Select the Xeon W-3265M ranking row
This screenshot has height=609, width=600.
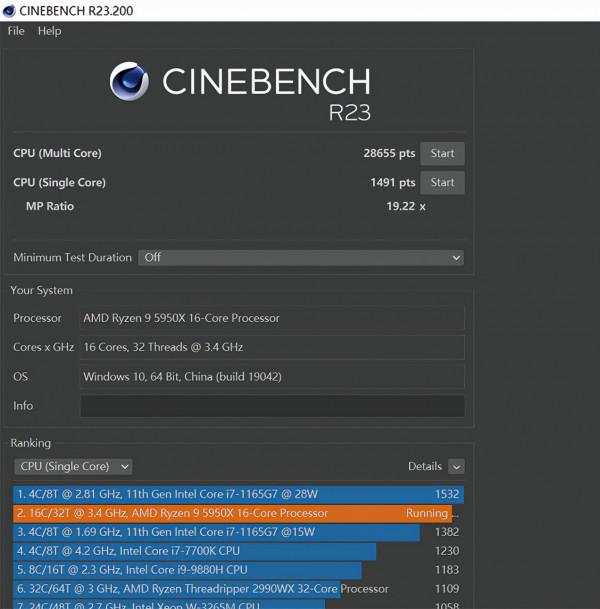(x=238, y=604)
